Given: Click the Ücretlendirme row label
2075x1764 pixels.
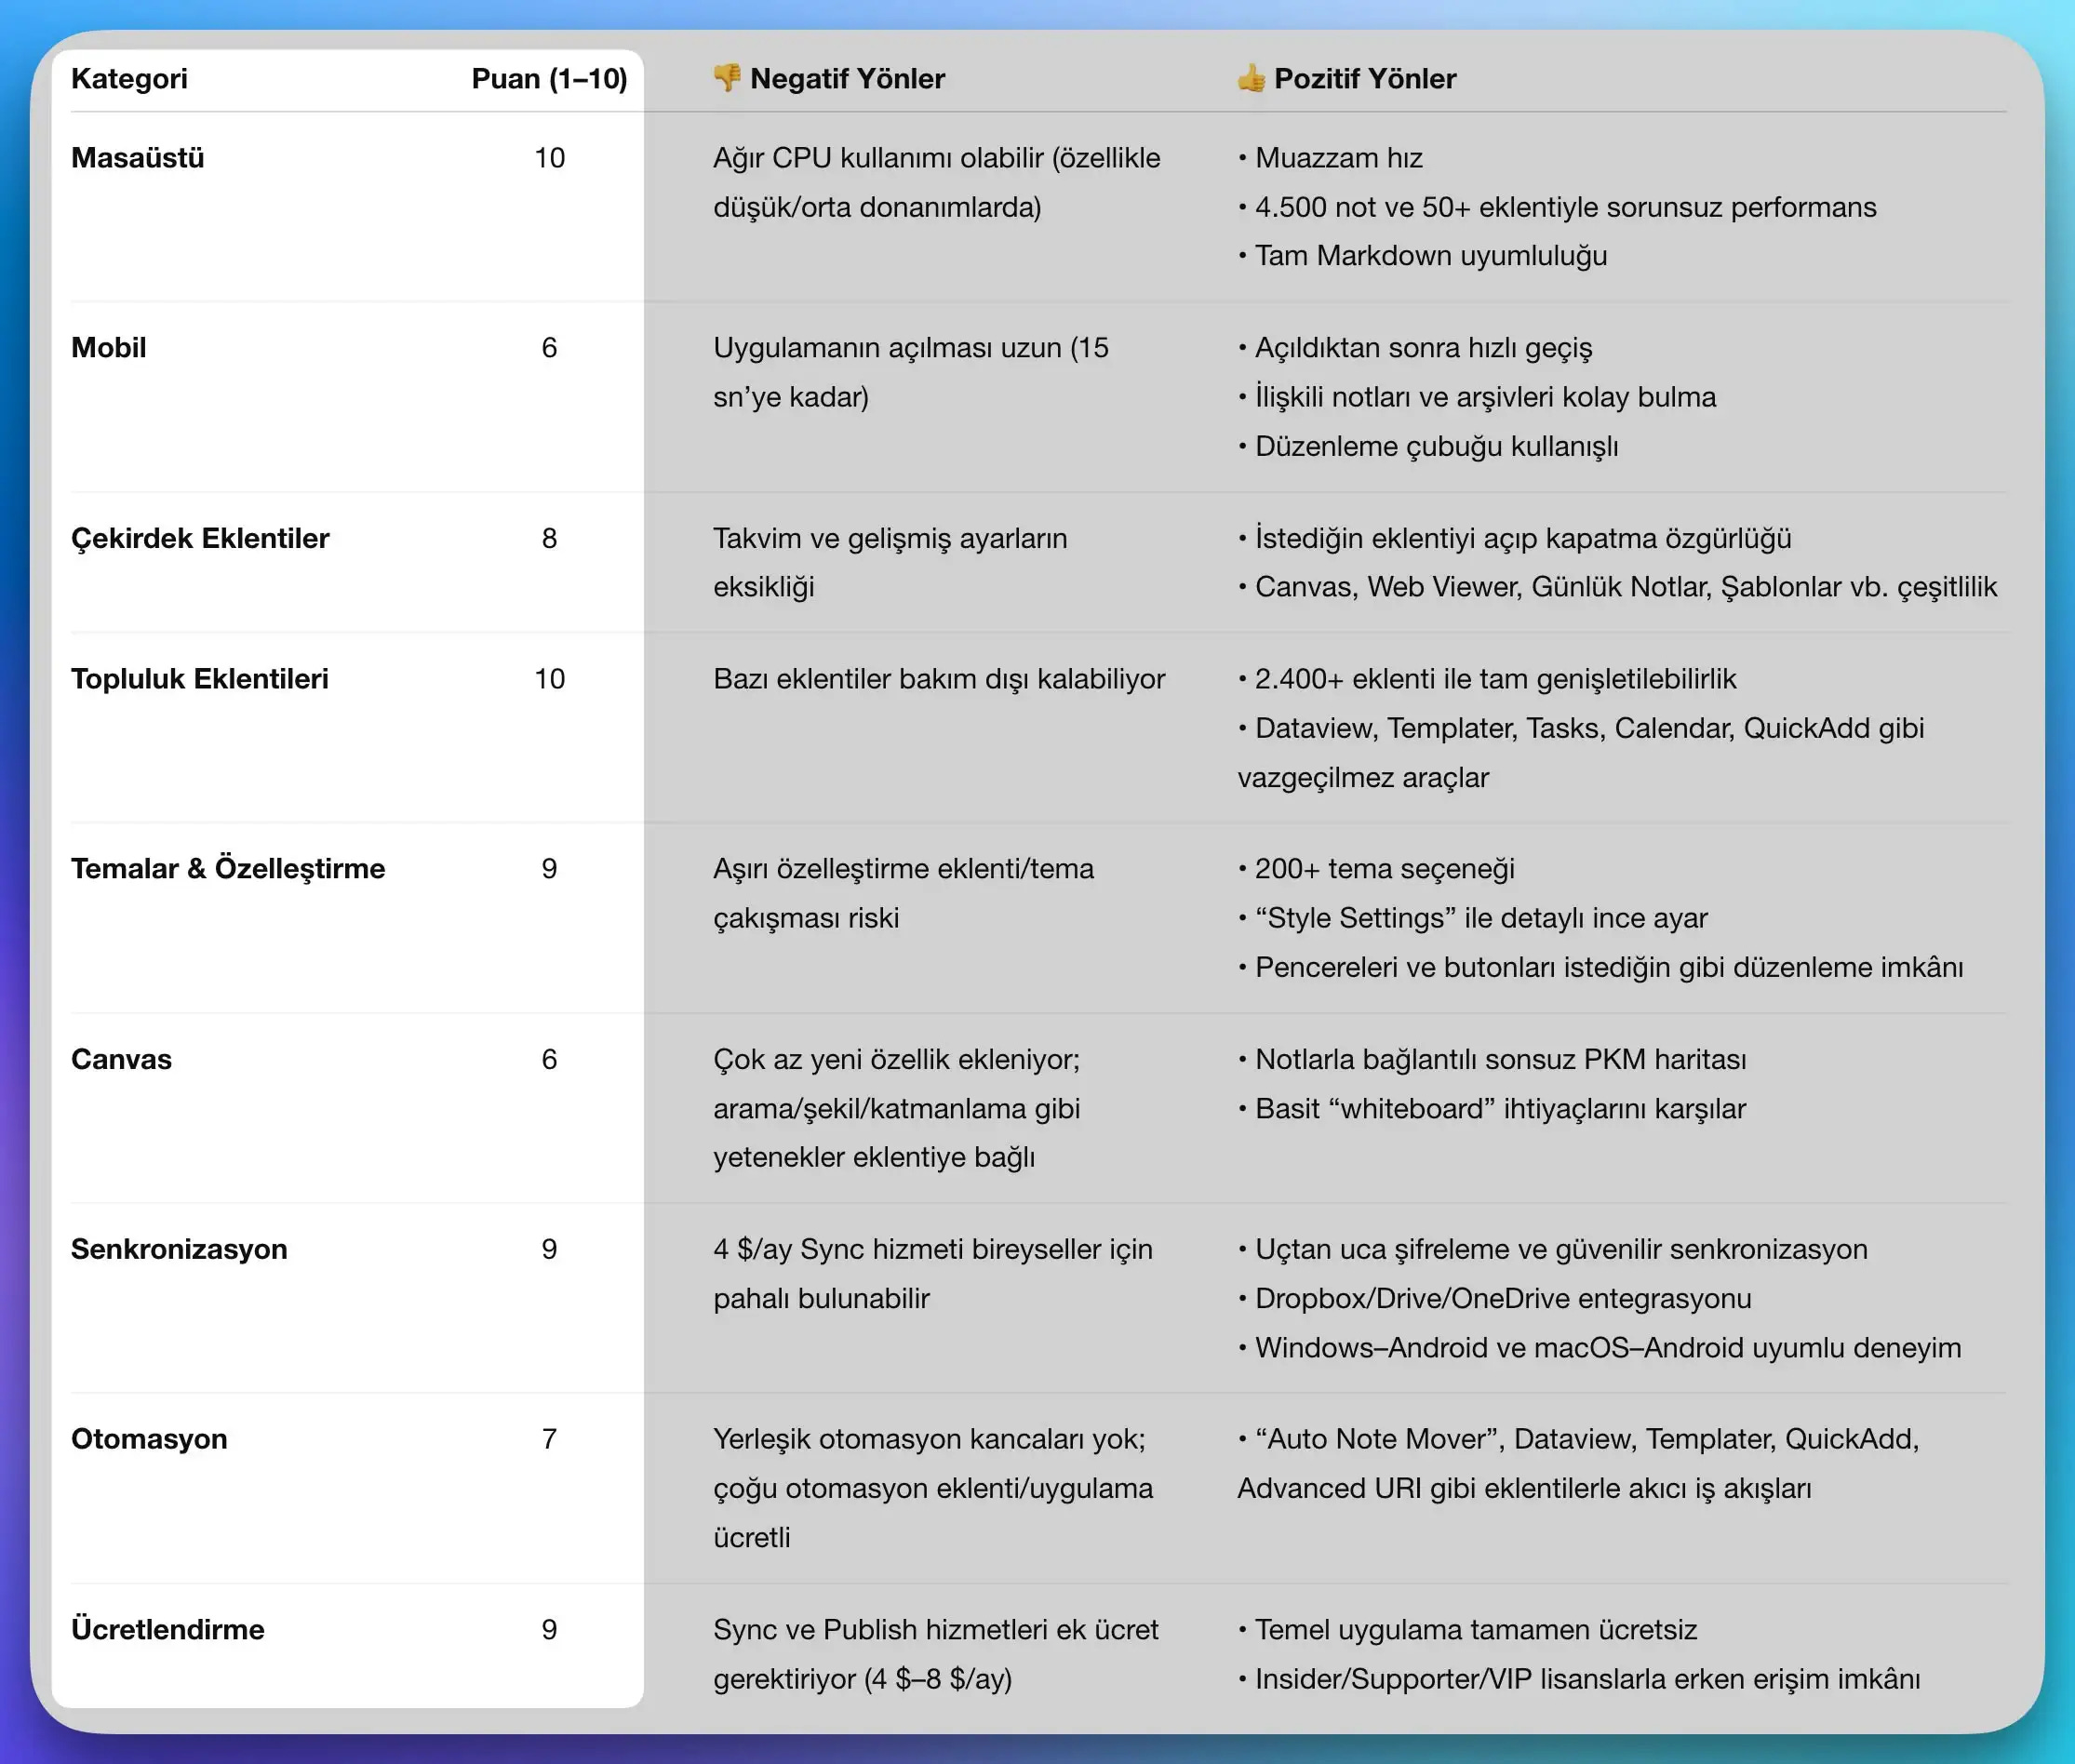Looking at the screenshot, I should pyautogui.click(x=168, y=1629).
